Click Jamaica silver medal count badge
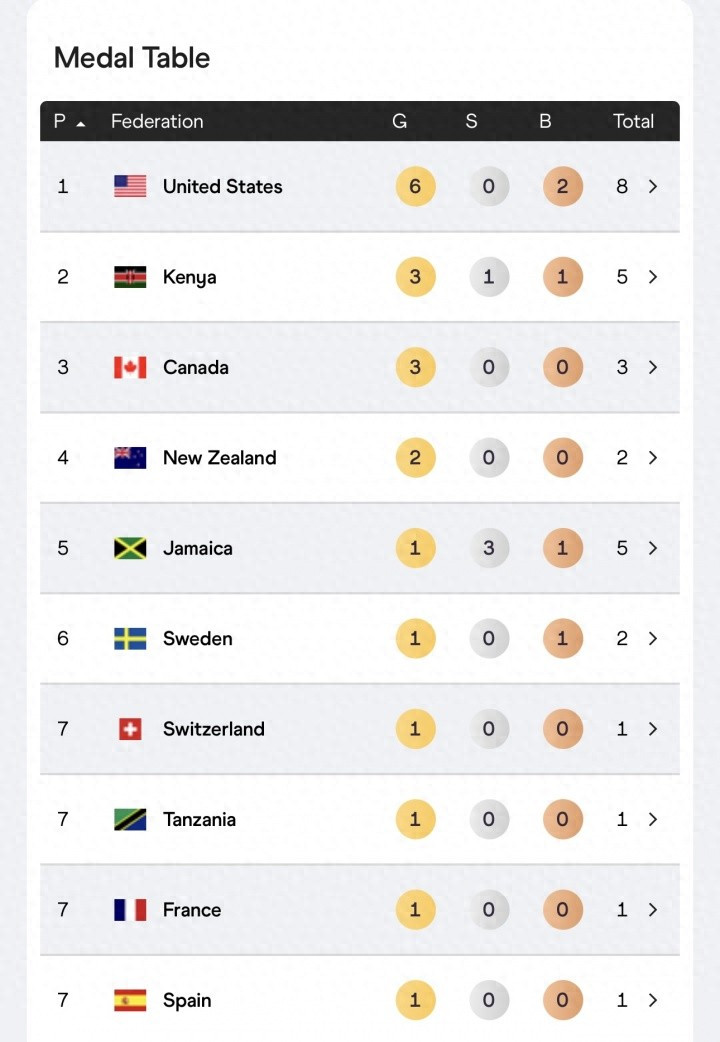 [x=488, y=548]
